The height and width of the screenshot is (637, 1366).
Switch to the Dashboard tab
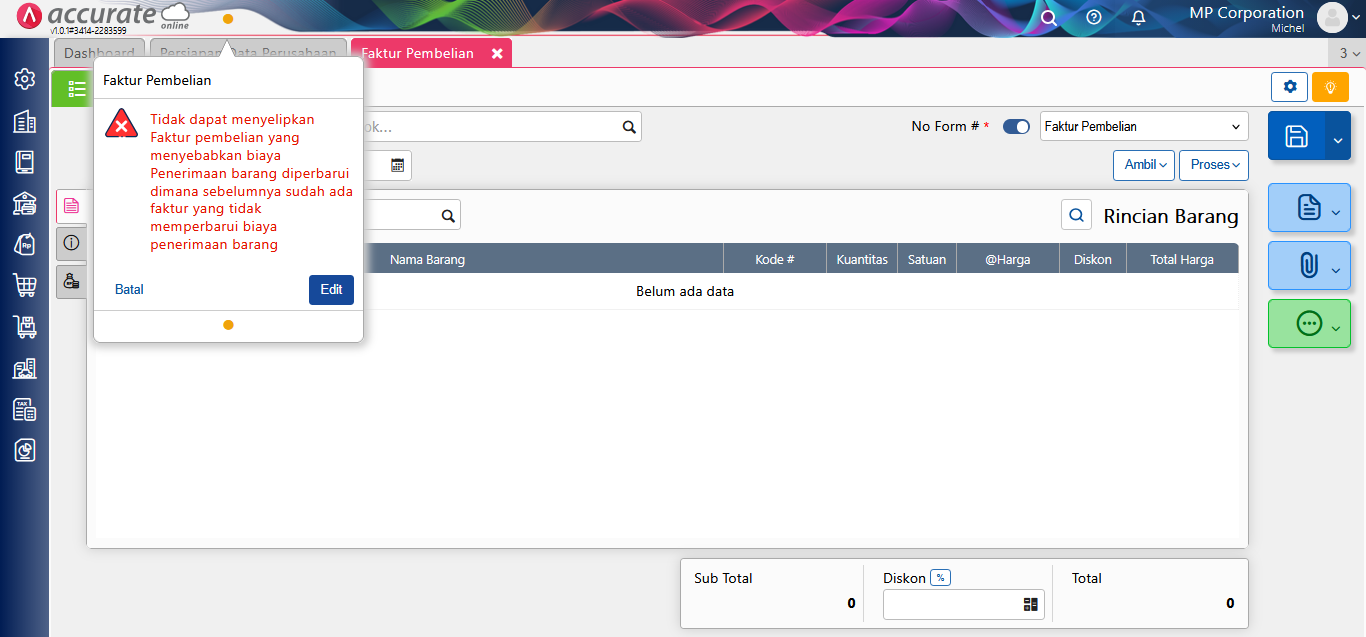(x=99, y=53)
